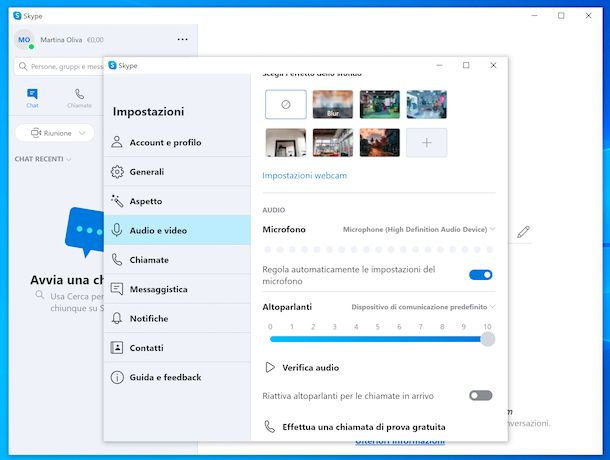The image size is (610, 460).
Task: Click the bell icon beside Notifiche
Action: click(117, 318)
